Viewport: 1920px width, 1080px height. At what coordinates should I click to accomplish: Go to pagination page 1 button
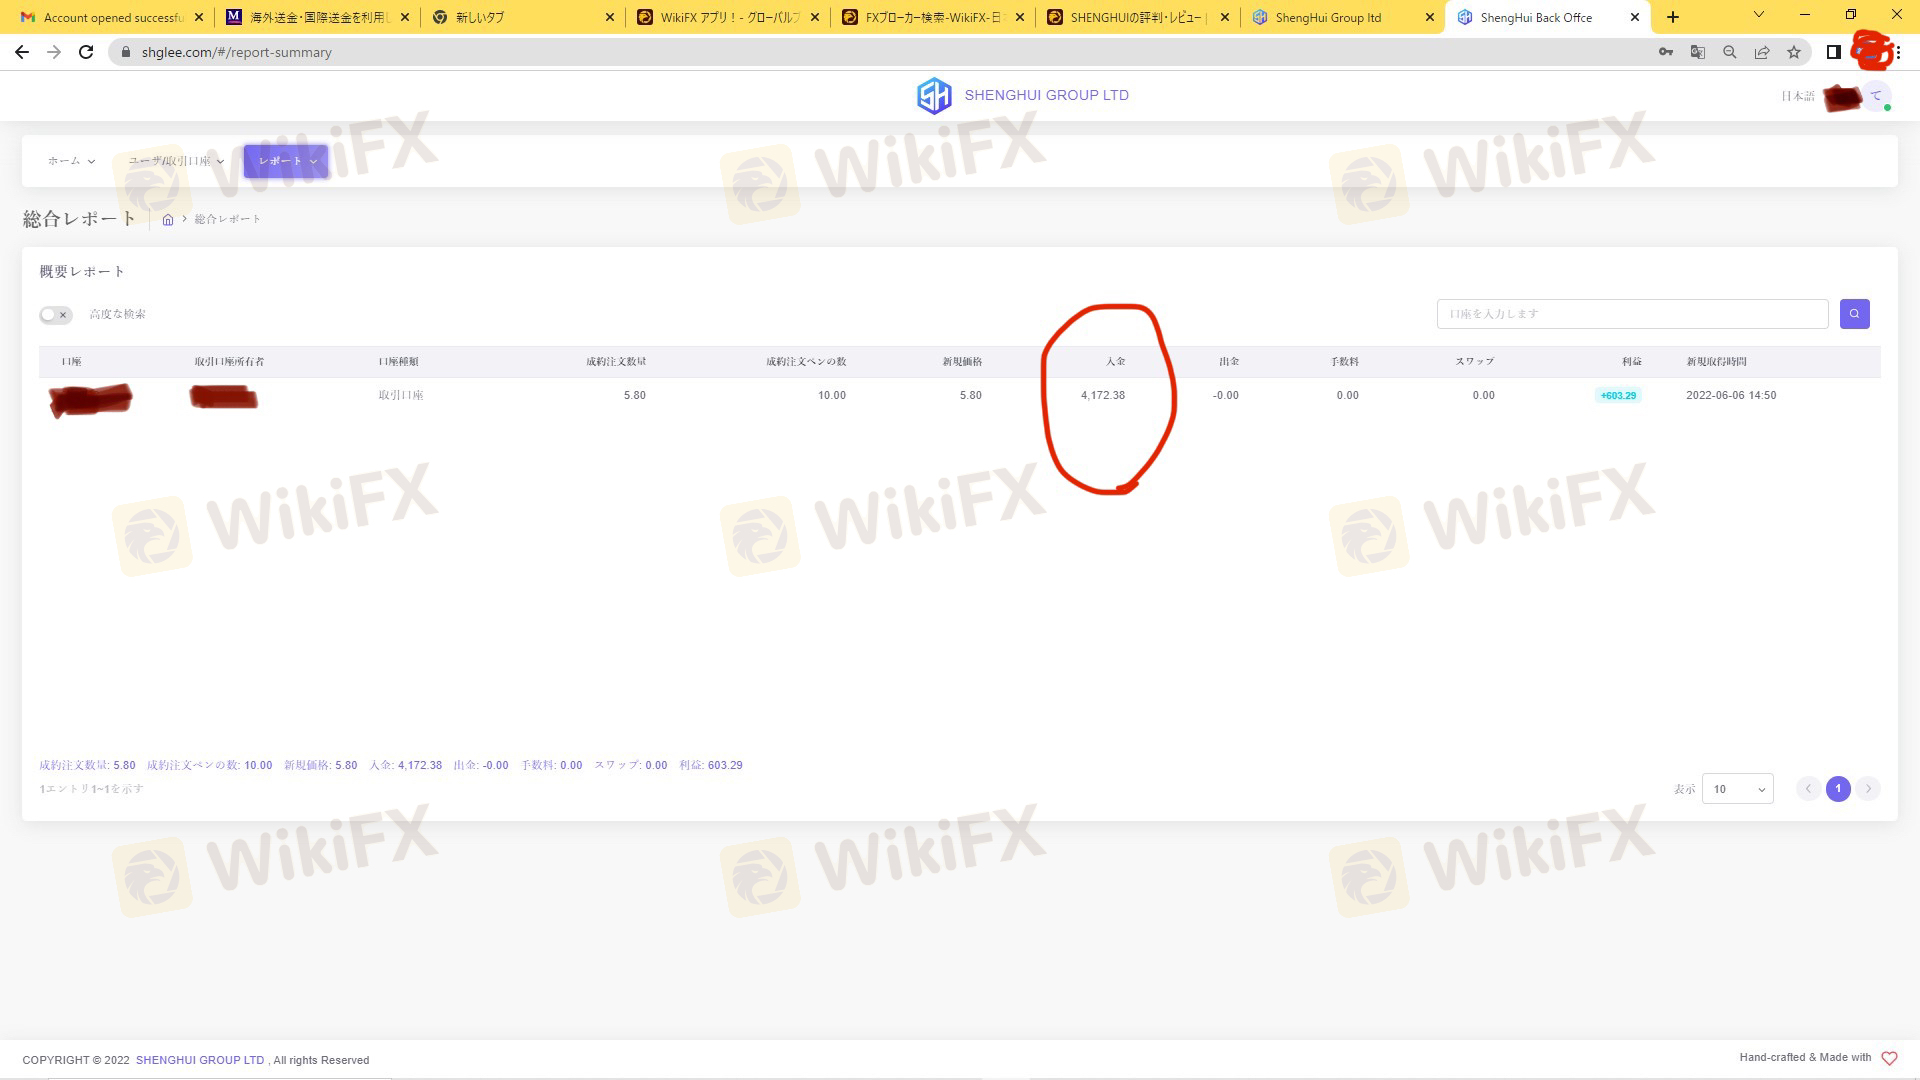(x=1837, y=789)
